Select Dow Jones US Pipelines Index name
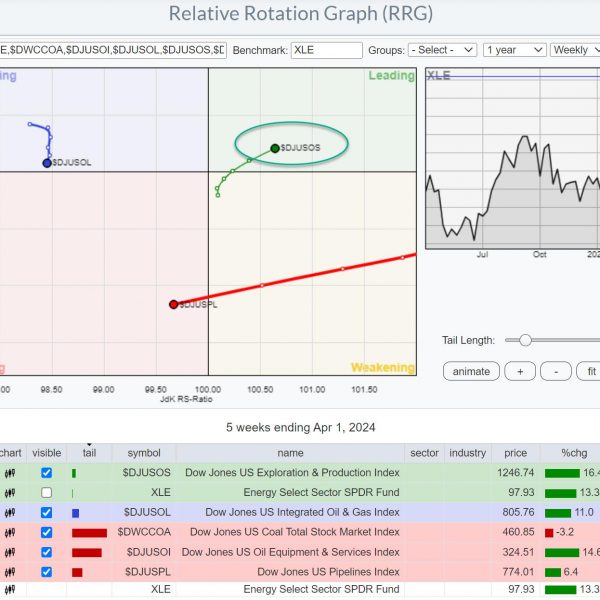Image resolution: width=600 pixels, height=600 pixels. (328, 572)
